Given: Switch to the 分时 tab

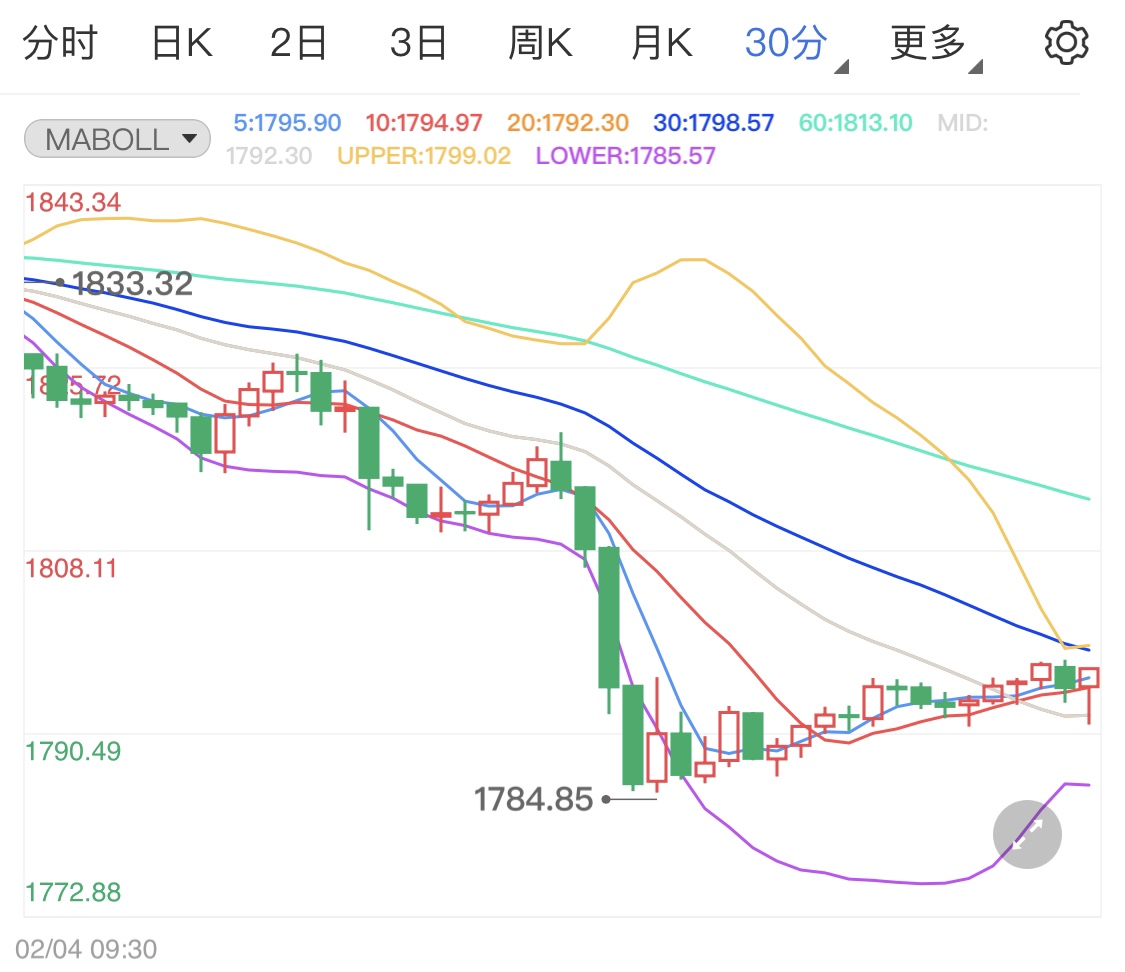Looking at the screenshot, I should (62, 41).
